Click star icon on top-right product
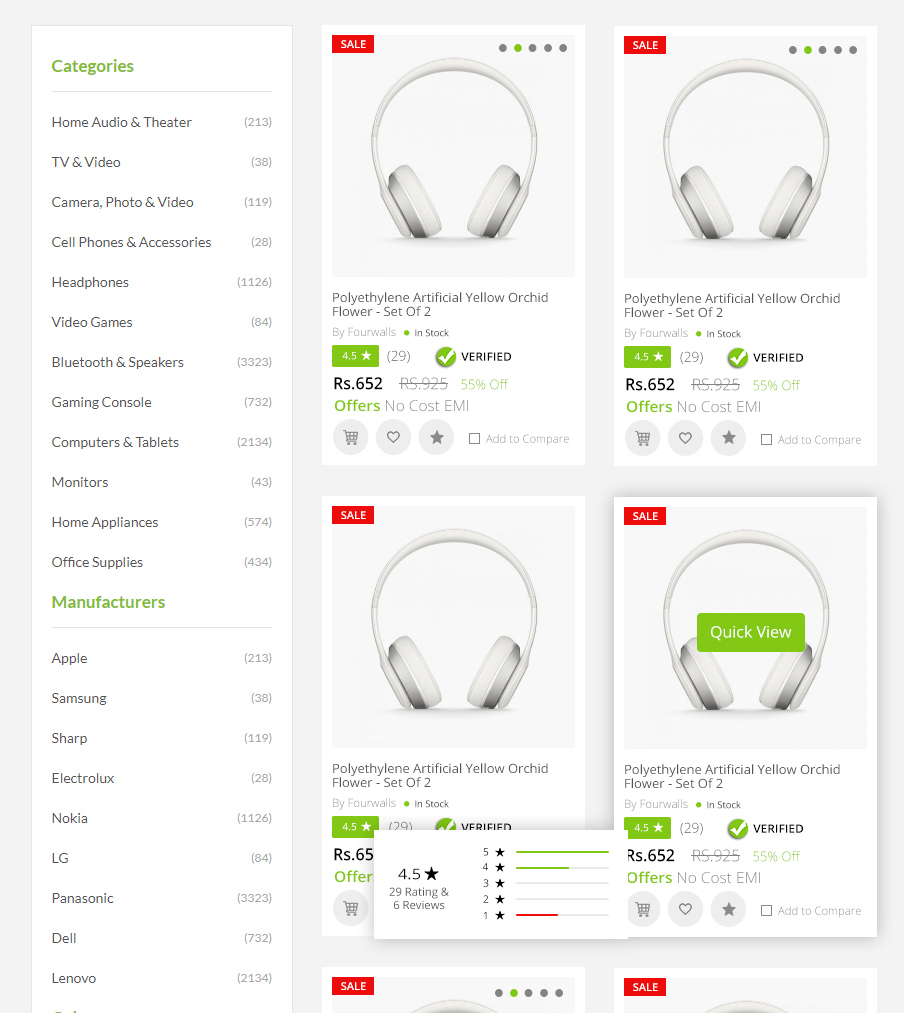904x1013 pixels. tap(728, 439)
